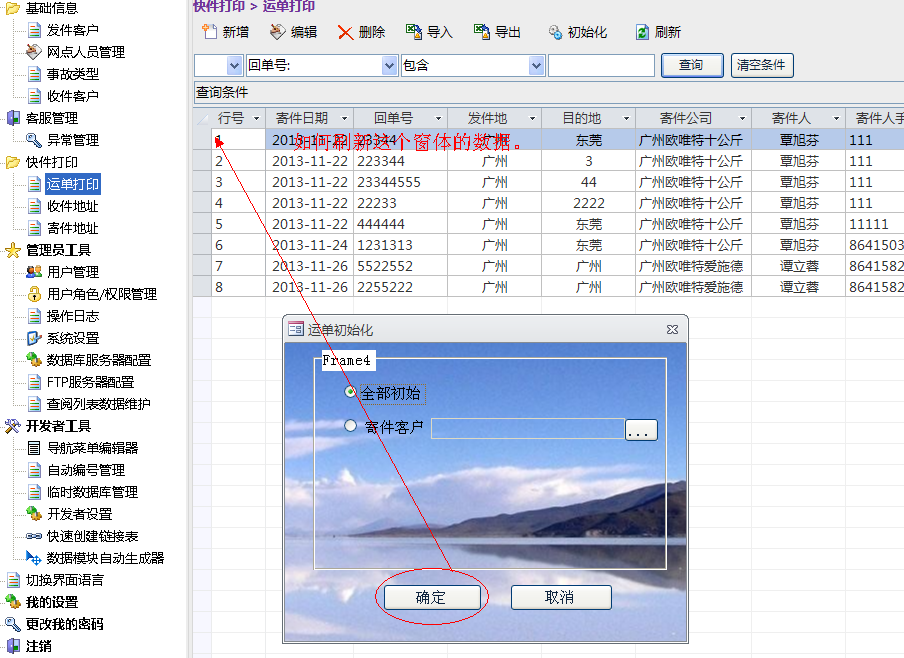This screenshot has height=658, width=904.
Task: Open 寄件地址 in the tree
Action: (73, 228)
